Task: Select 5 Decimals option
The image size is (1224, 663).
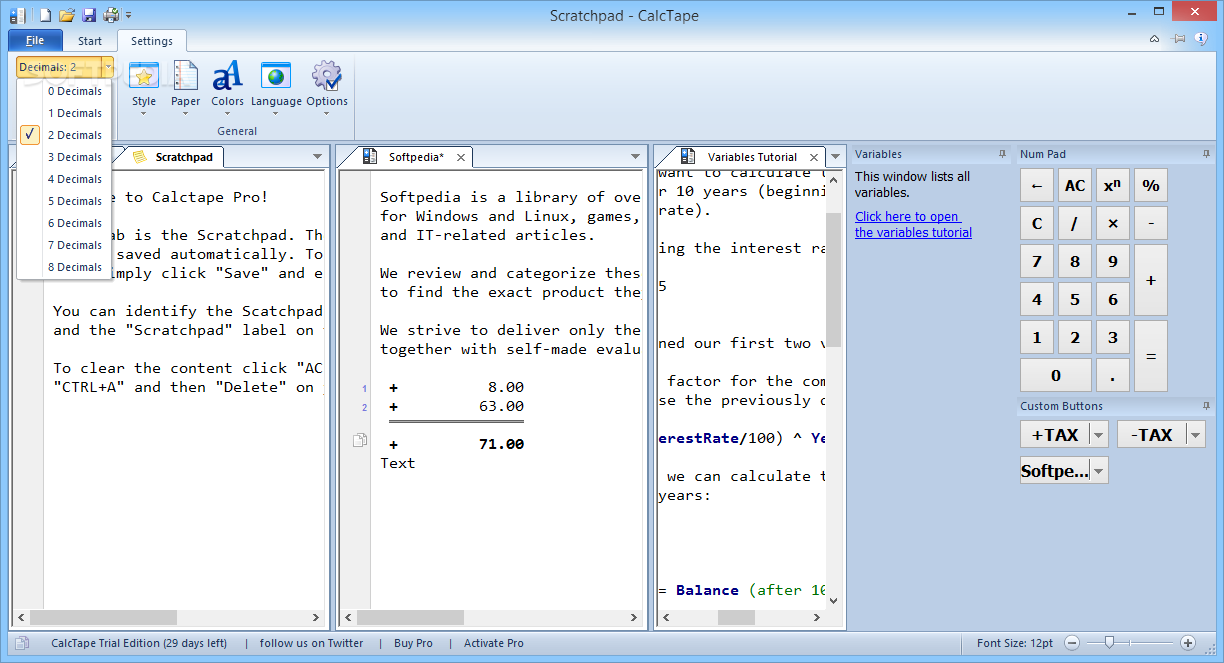Action: tap(64, 201)
